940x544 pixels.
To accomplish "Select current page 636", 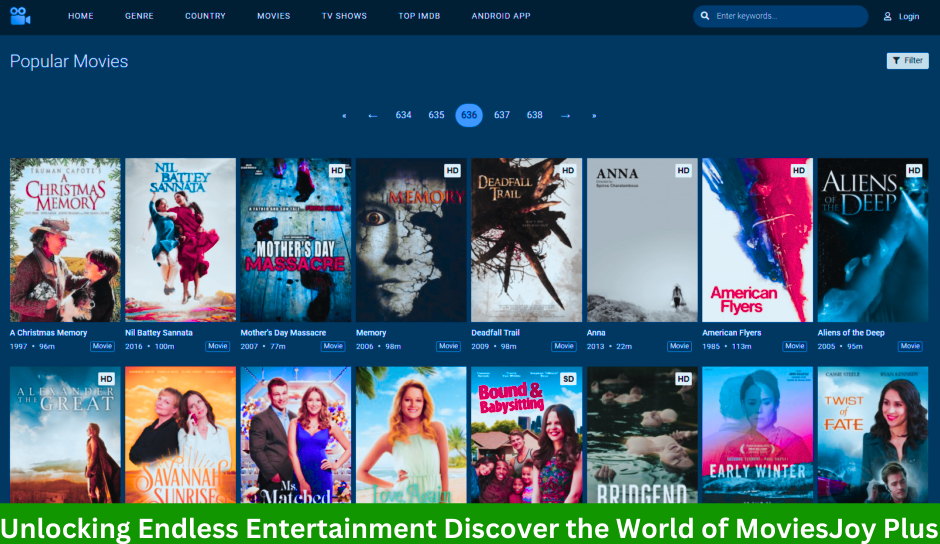I will pos(469,115).
